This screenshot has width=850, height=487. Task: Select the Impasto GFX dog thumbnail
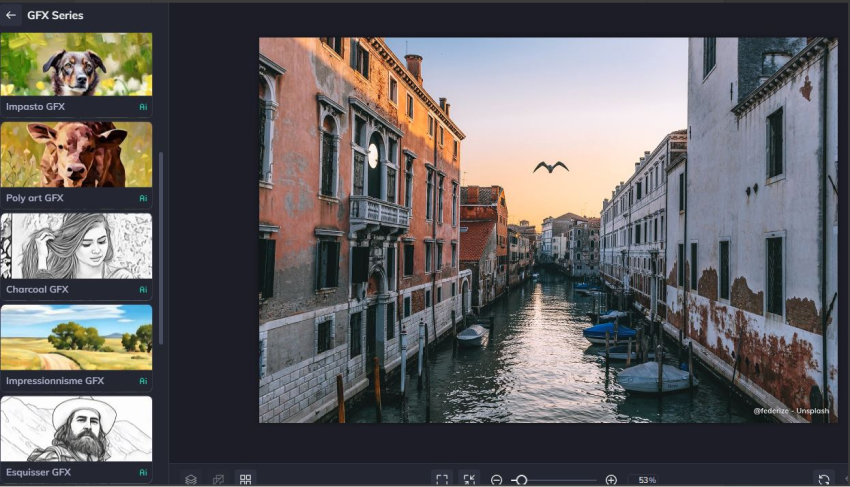coord(76,65)
